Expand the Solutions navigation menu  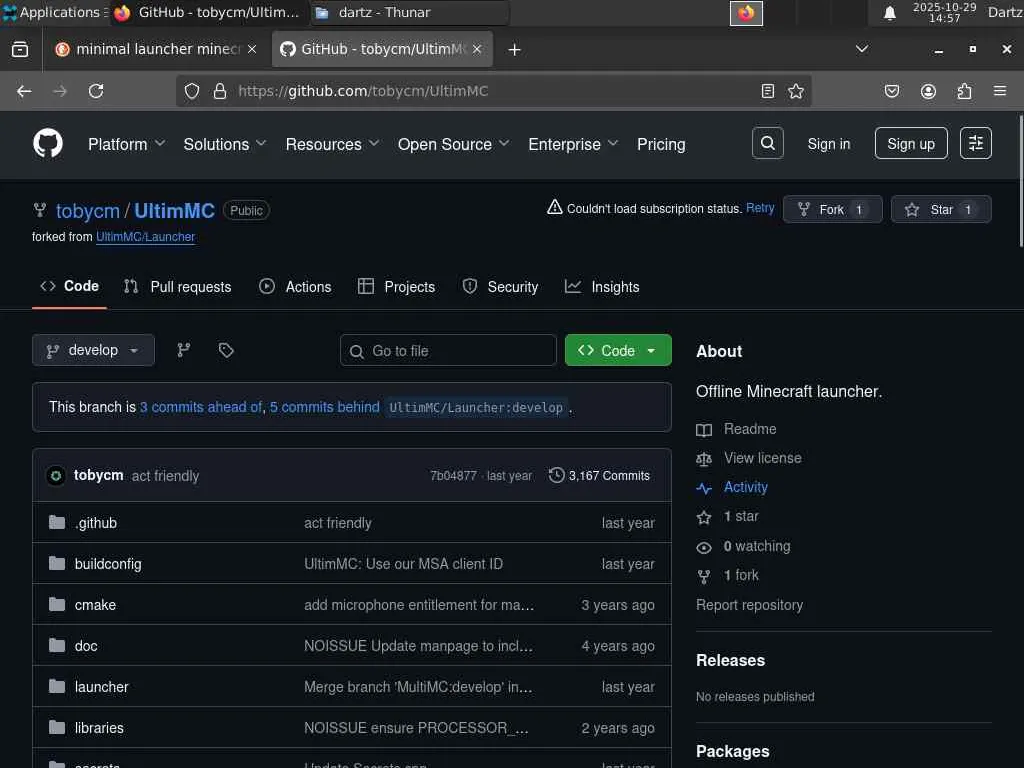tap(225, 144)
